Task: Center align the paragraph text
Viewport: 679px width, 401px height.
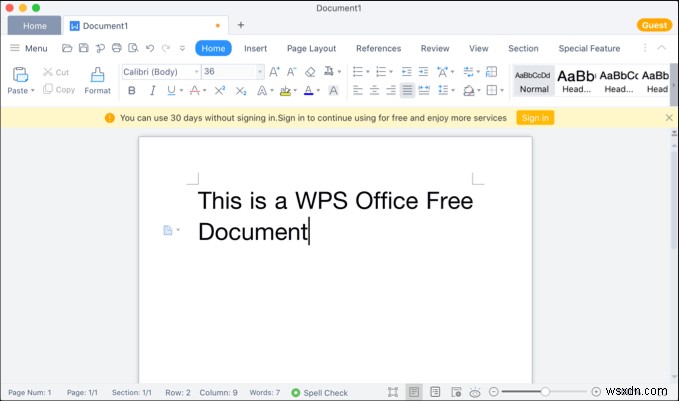Action: [x=374, y=91]
